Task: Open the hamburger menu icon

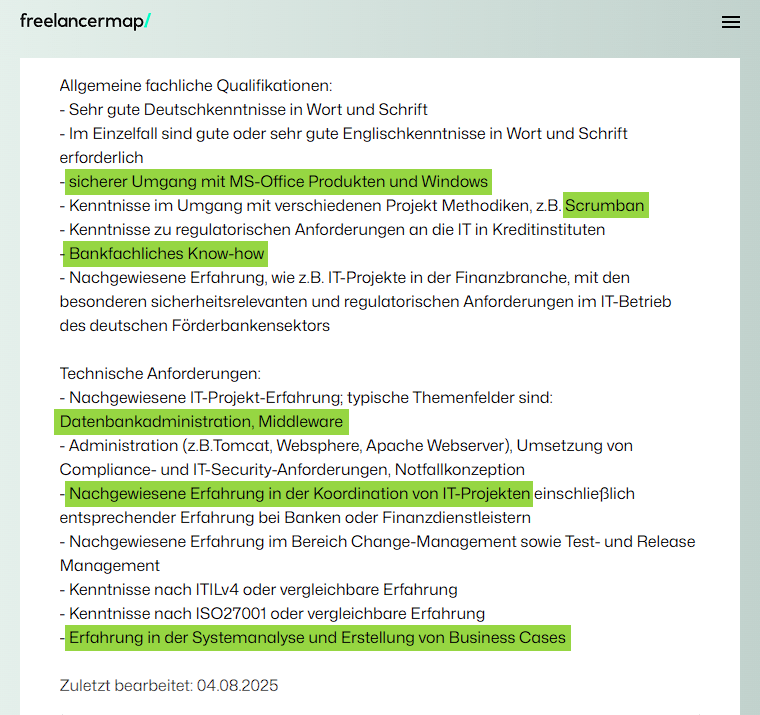Action: (730, 22)
